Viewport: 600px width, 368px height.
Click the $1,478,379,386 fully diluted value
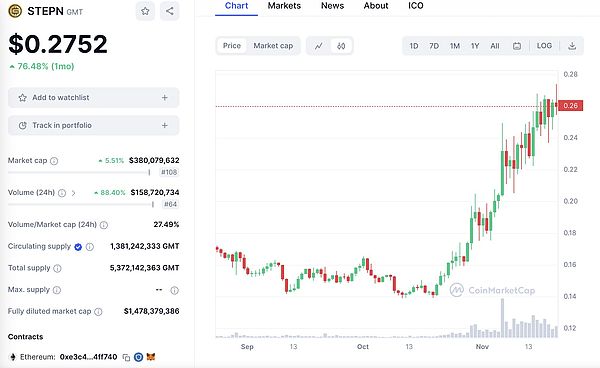[152, 311]
